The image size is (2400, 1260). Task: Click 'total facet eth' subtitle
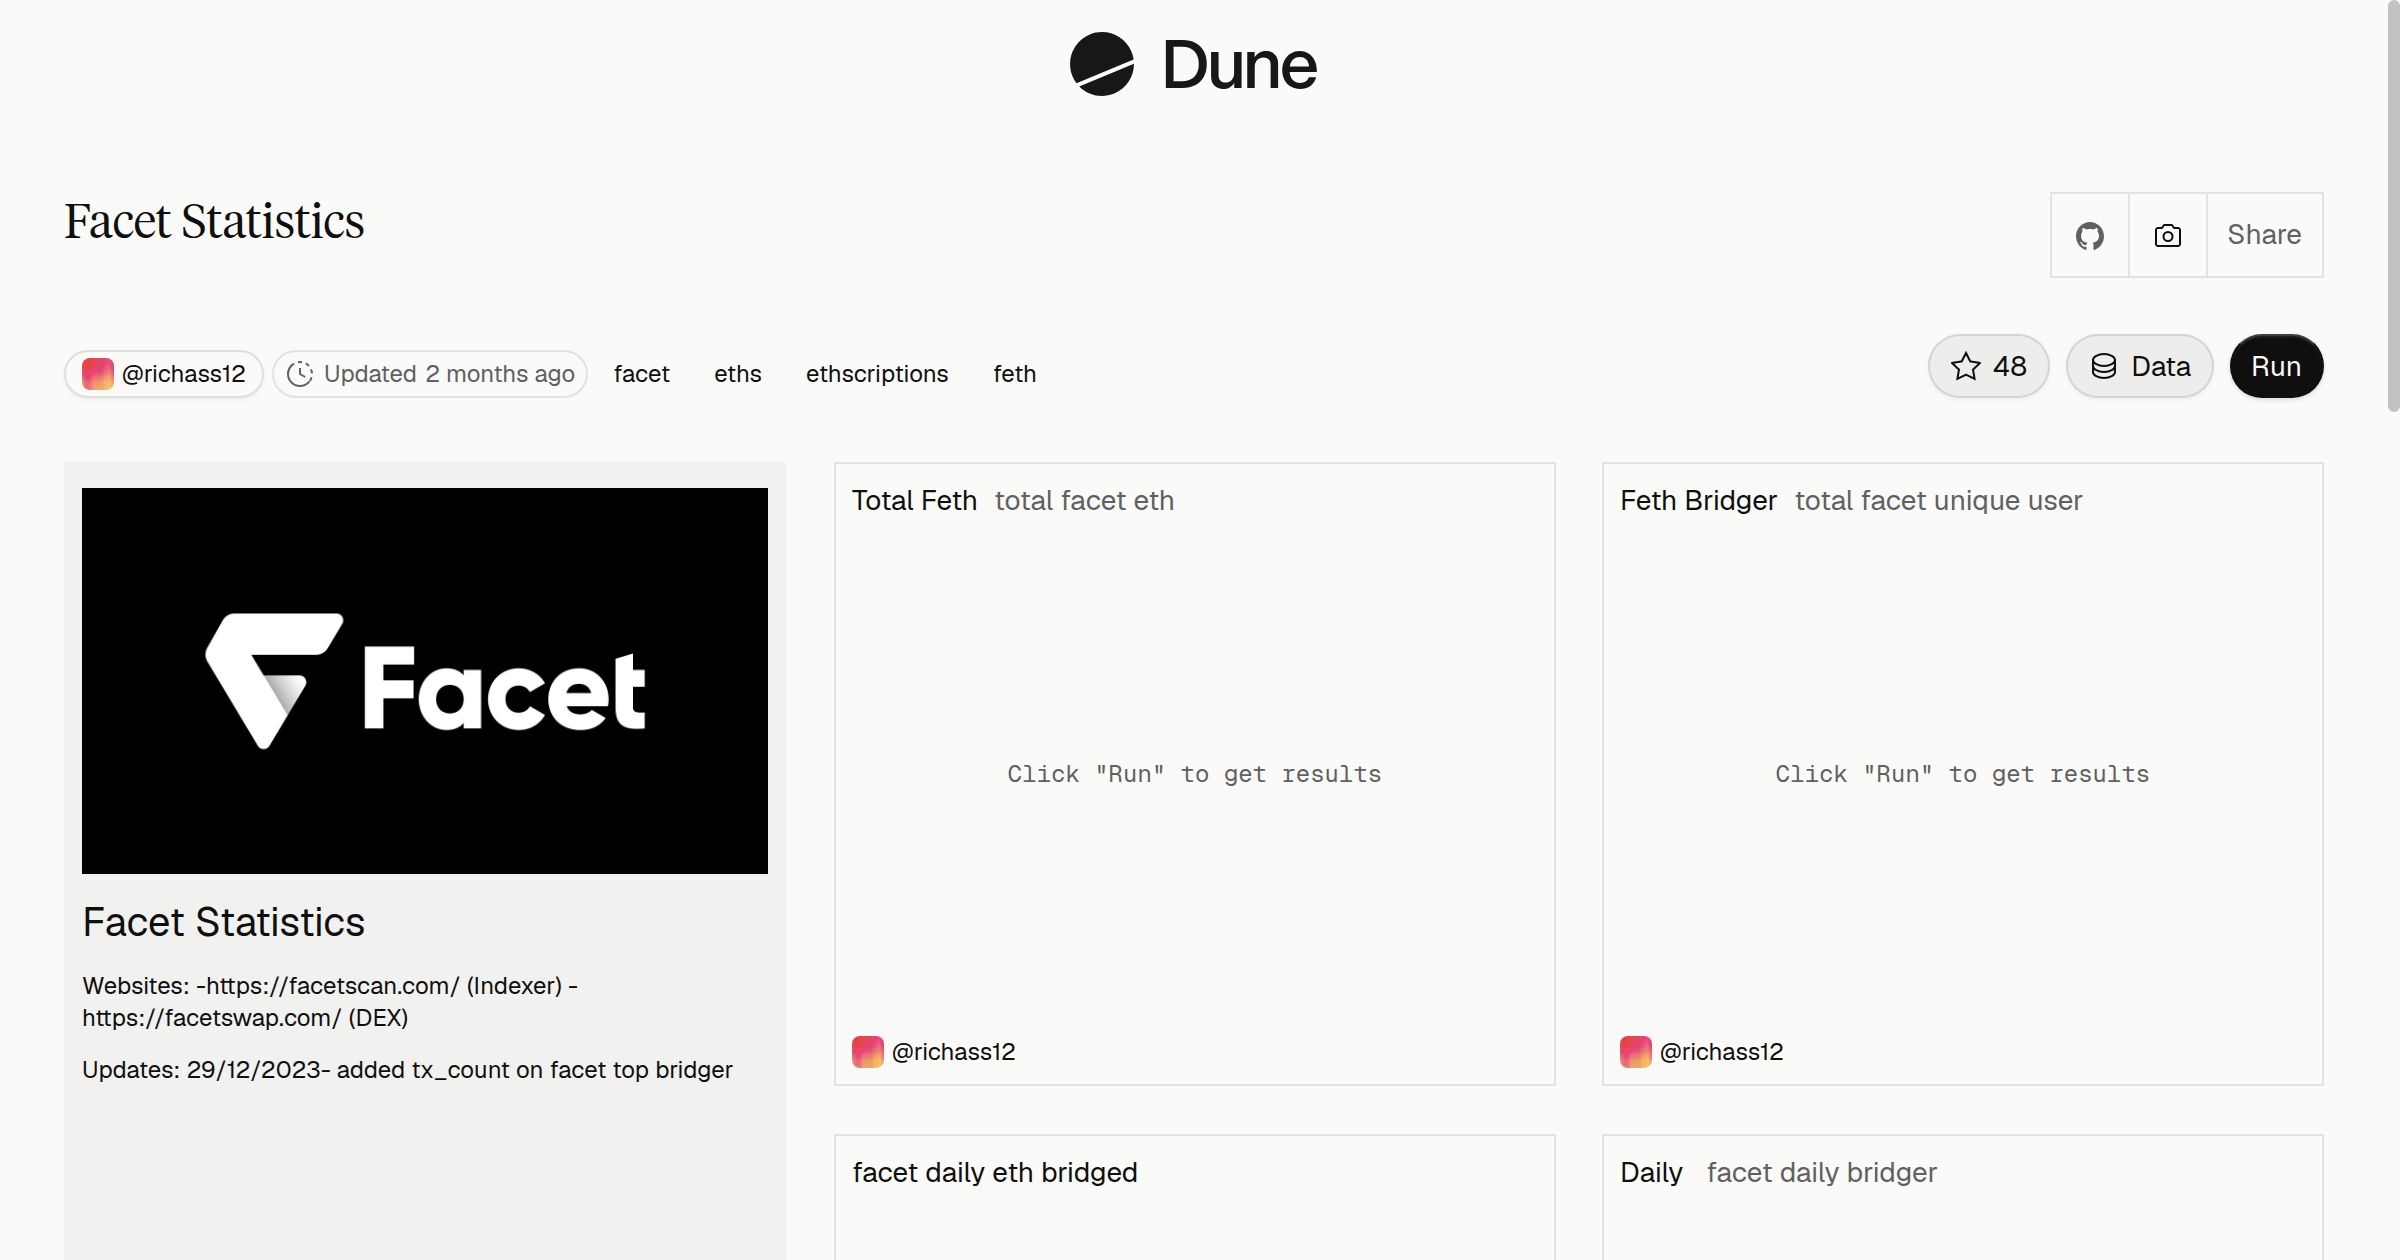[x=1084, y=500]
